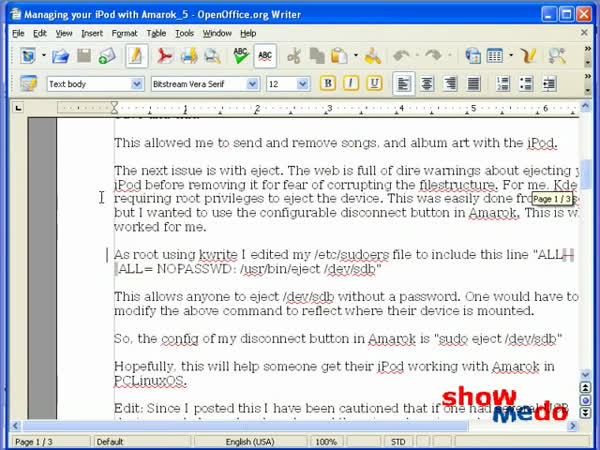Image resolution: width=600 pixels, height=450 pixels.
Task: Toggle Bold formatting
Action: tap(328, 83)
